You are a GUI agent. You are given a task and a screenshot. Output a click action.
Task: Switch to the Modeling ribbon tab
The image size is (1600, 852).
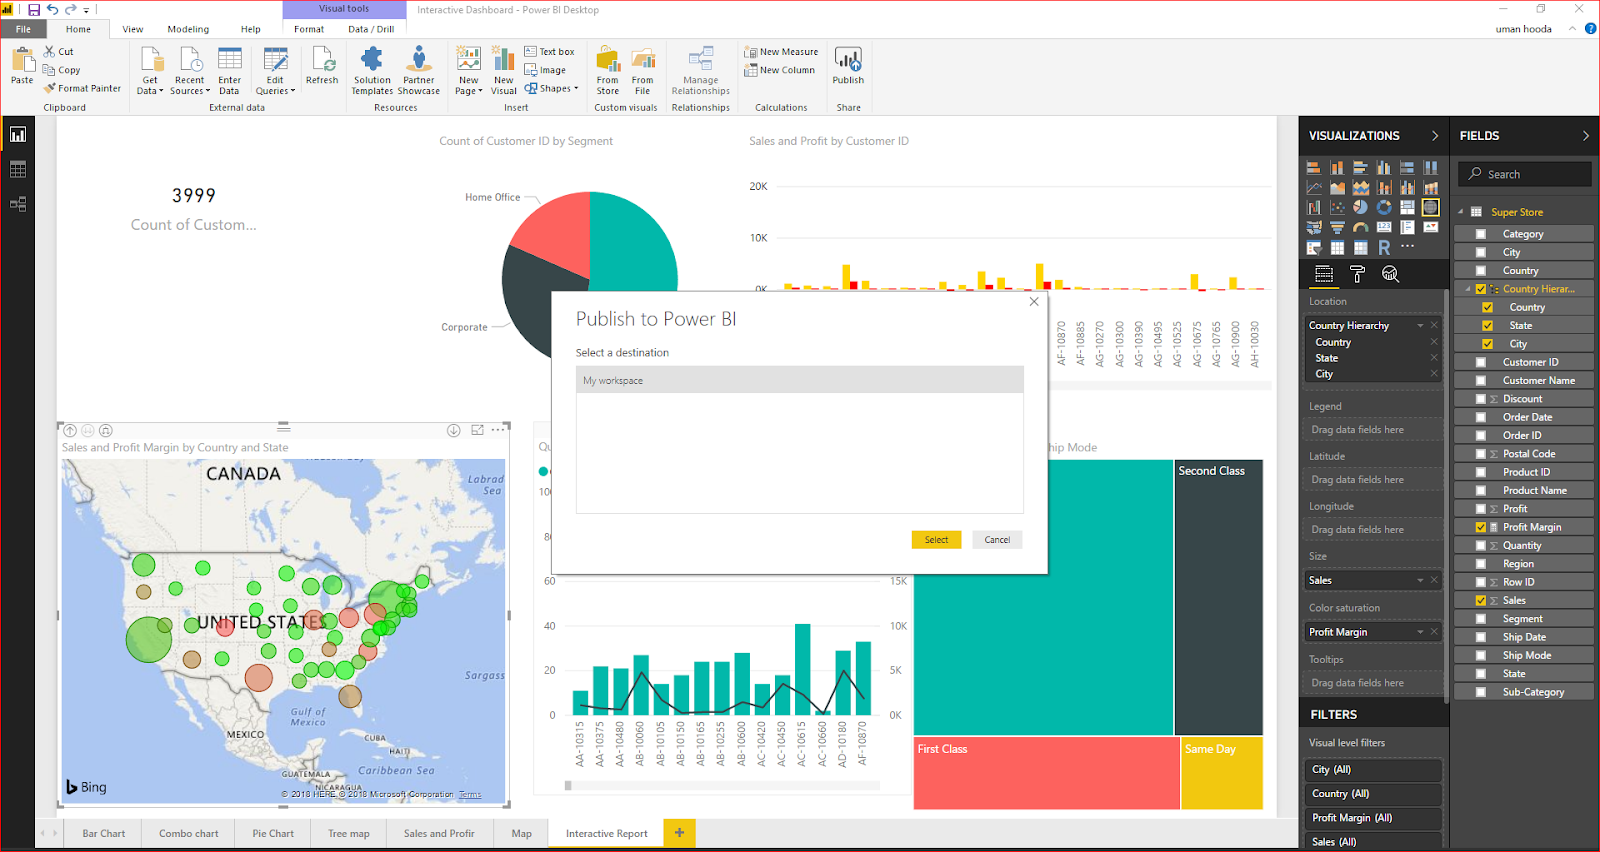click(x=188, y=29)
